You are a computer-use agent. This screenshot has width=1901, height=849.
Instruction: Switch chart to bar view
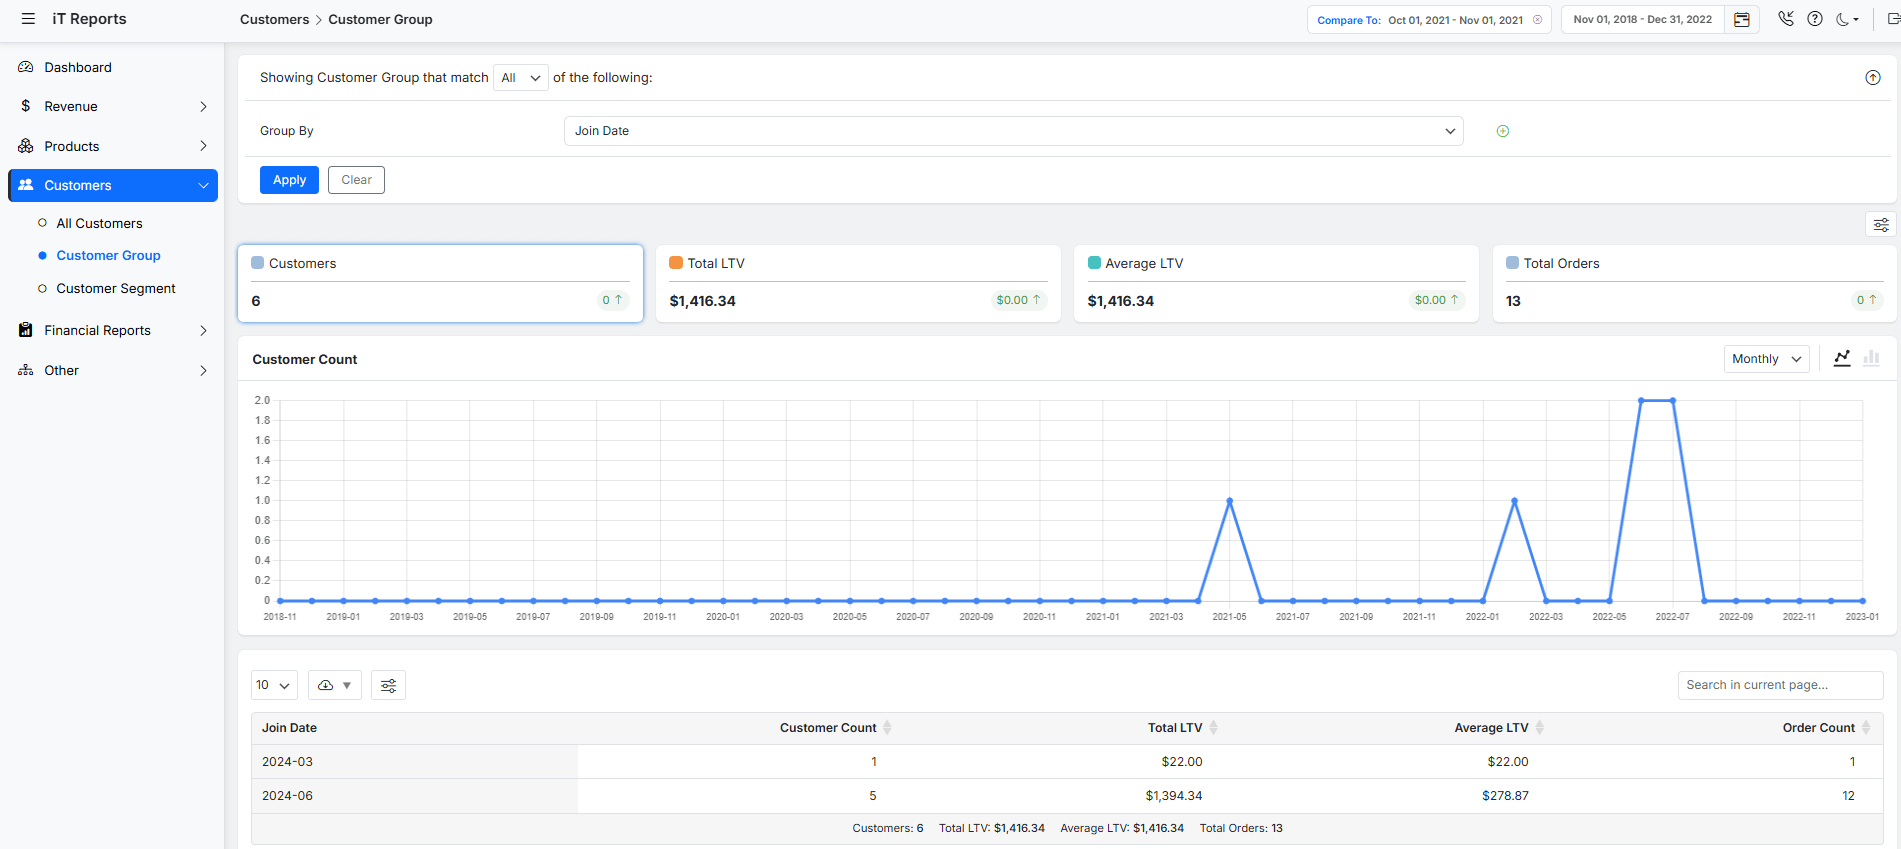[1871, 358]
